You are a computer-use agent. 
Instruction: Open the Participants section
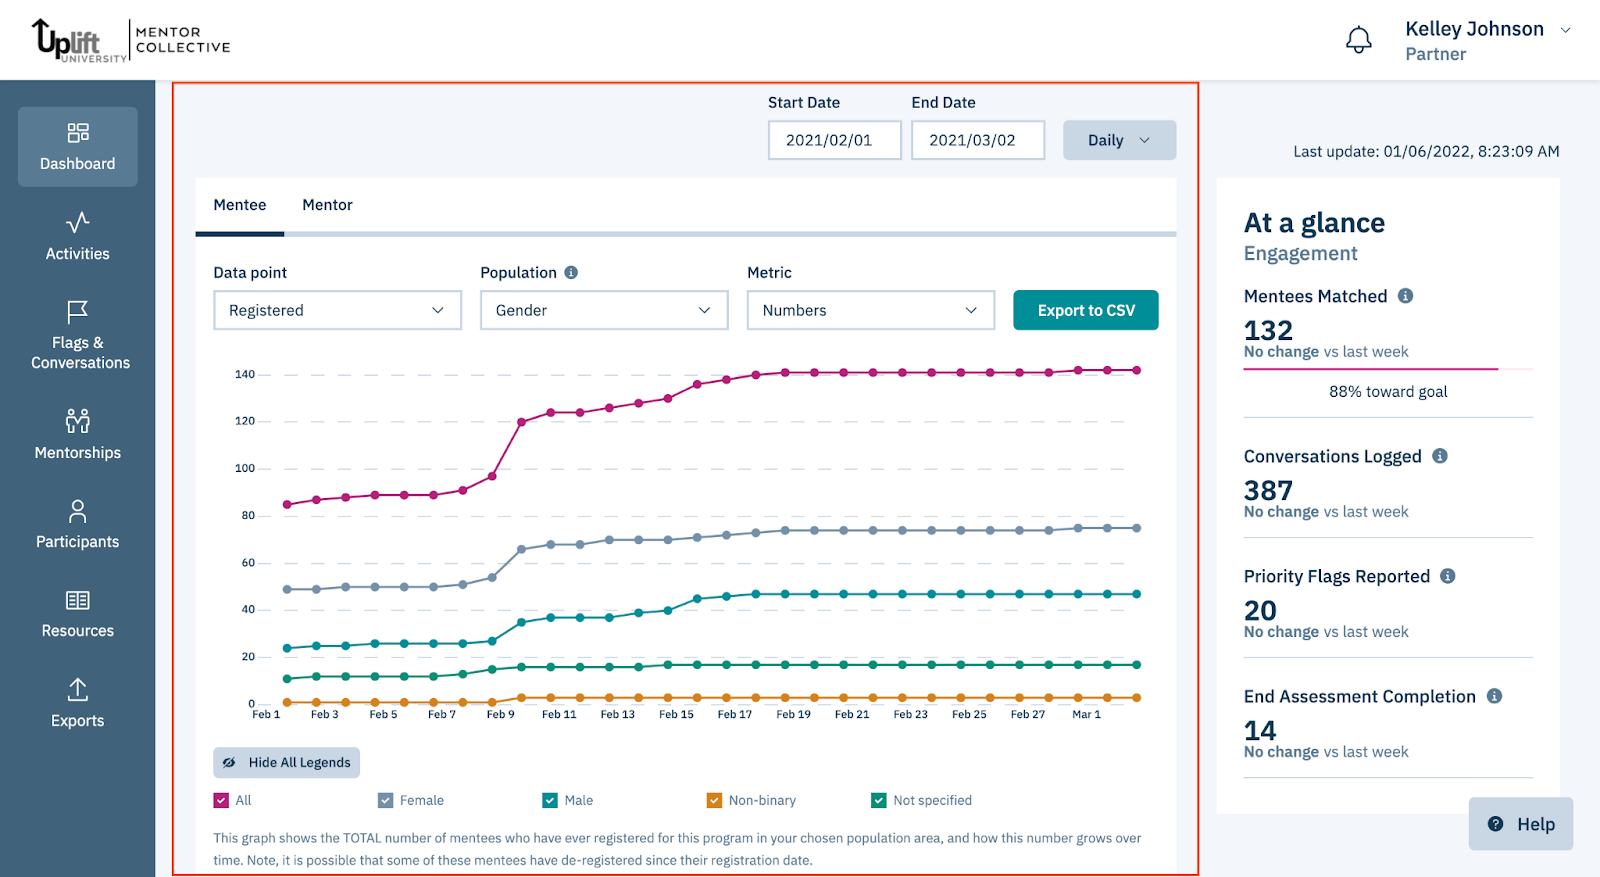pyautogui.click(x=77, y=524)
